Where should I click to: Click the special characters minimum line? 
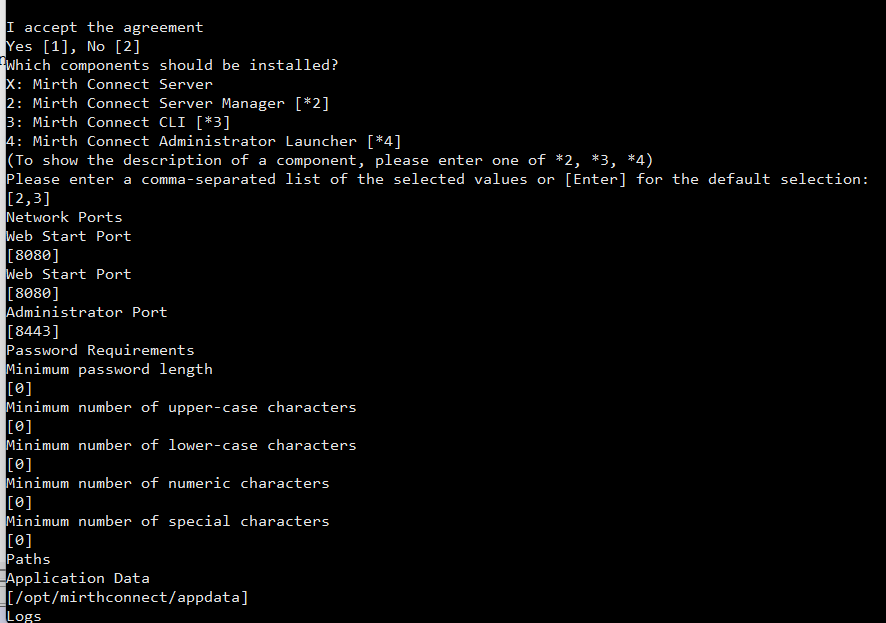point(167,521)
